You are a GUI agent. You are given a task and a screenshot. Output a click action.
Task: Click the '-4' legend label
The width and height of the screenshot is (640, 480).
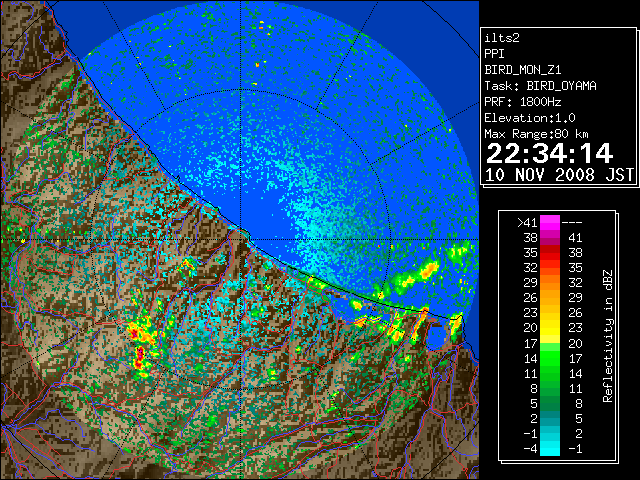(530, 449)
